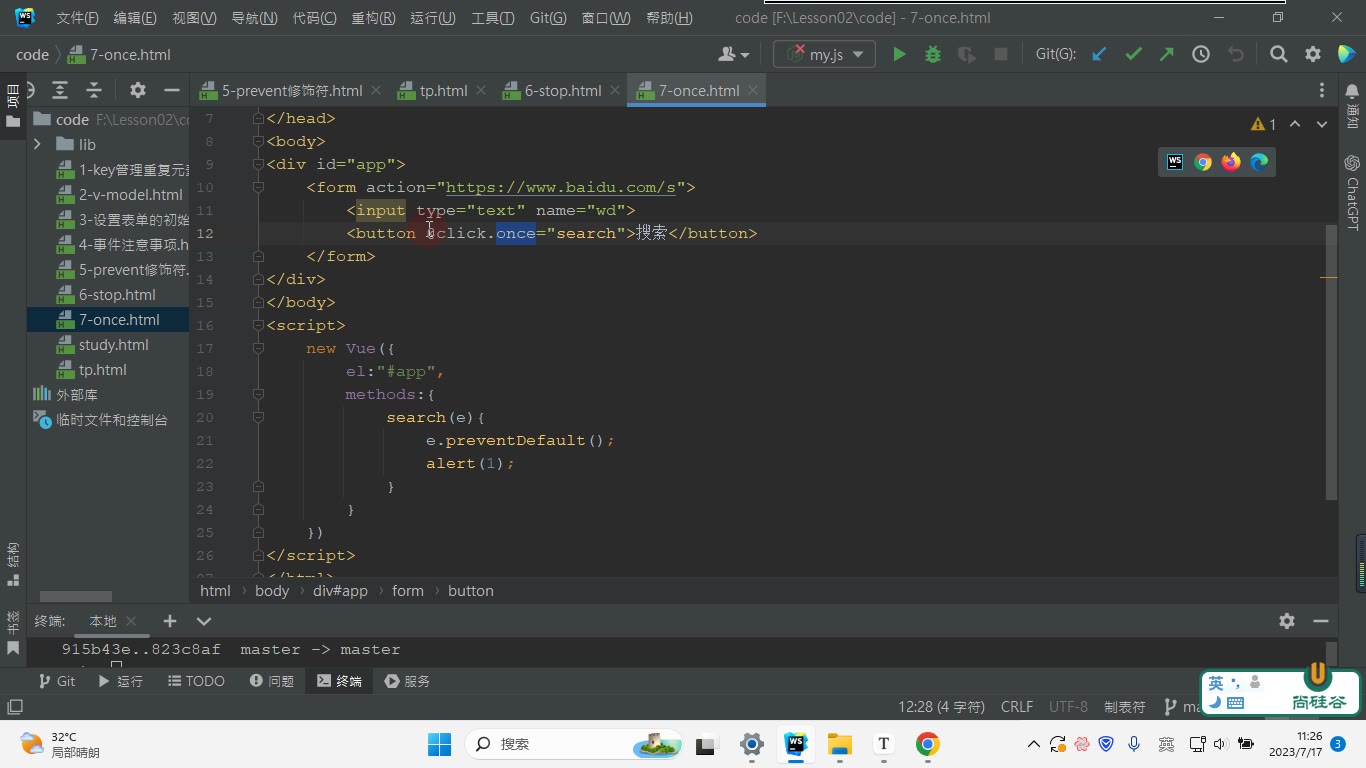Open project tree settings gear
The image size is (1366, 768).
point(138,90)
